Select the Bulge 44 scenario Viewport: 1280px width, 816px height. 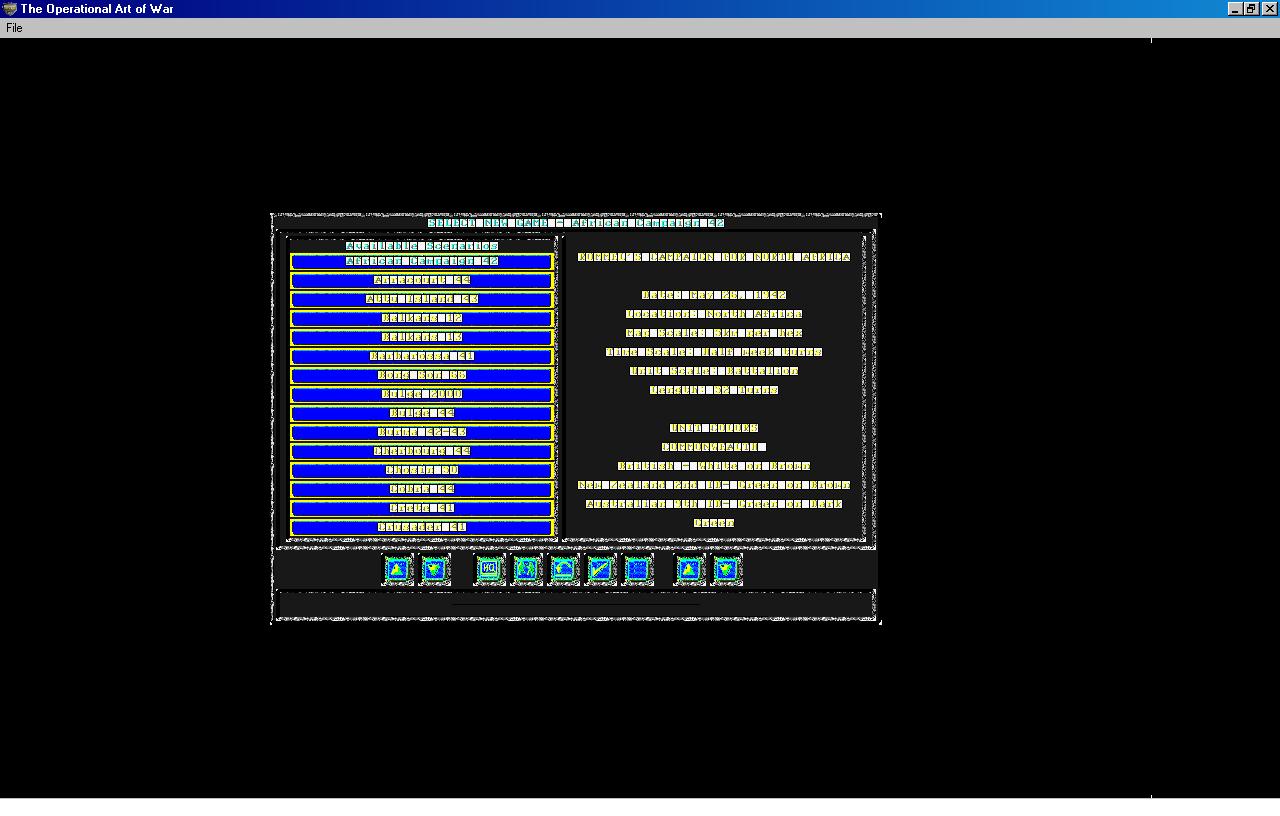pos(422,414)
